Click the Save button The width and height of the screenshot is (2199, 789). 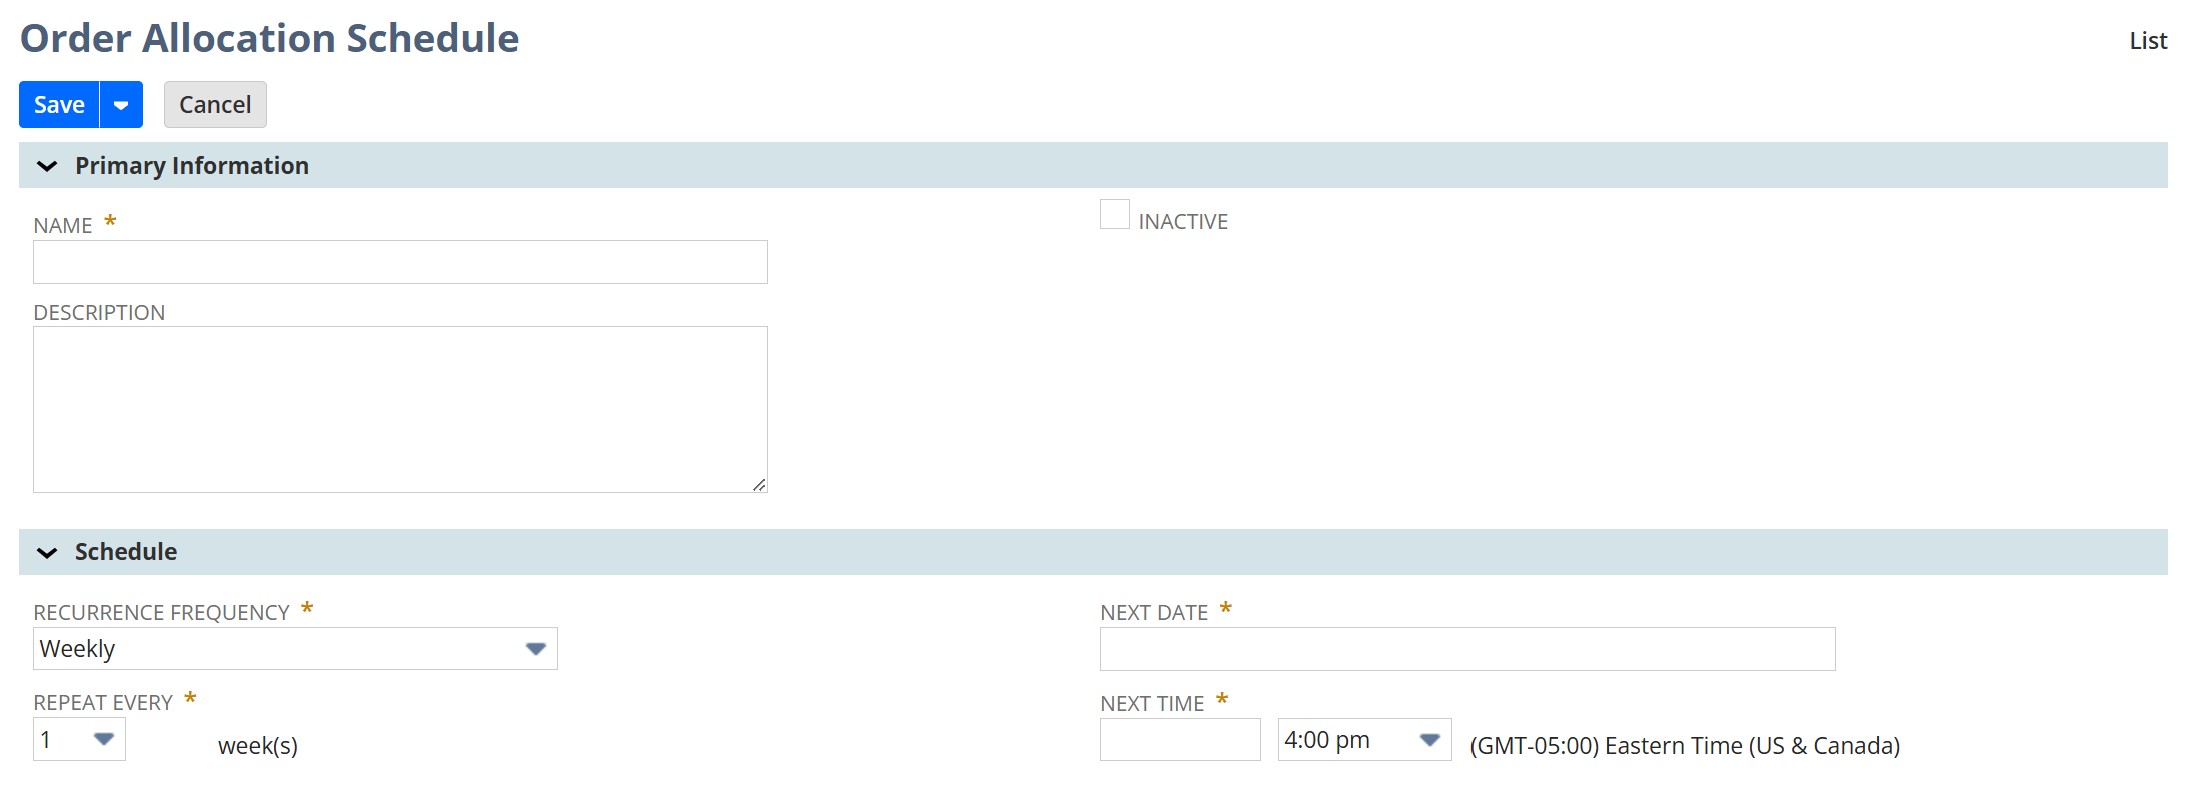pyautogui.click(x=59, y=105)
